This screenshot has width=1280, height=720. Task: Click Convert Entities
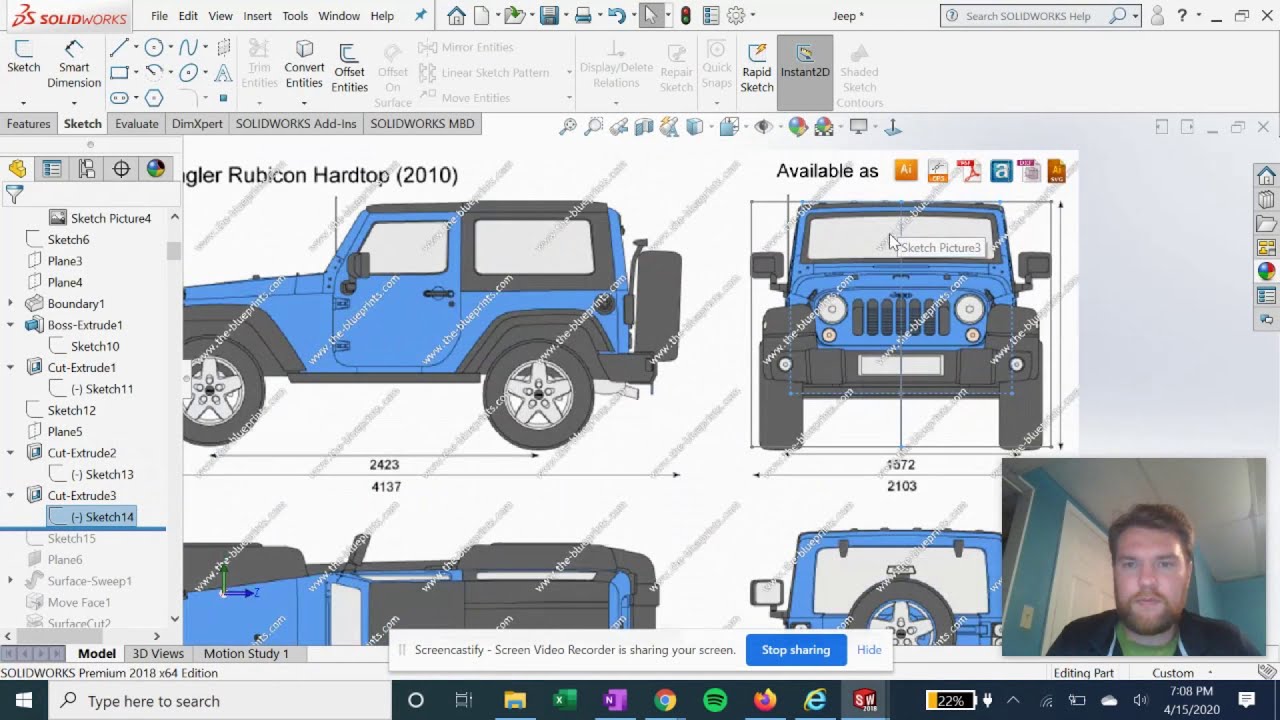pyautogui.click(x=304, y=65)
